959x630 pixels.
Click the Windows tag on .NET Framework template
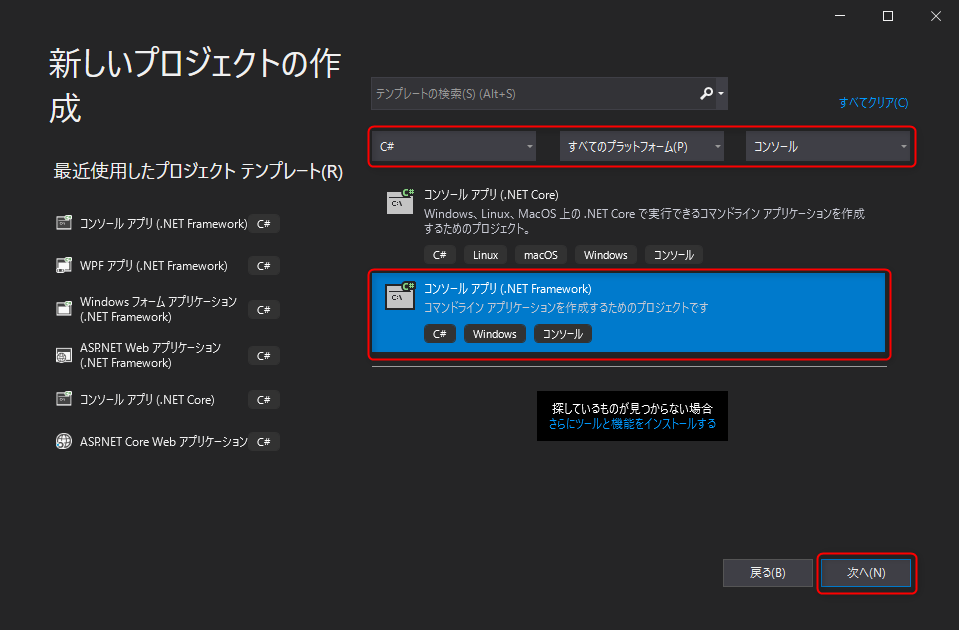tap(495, 333)
